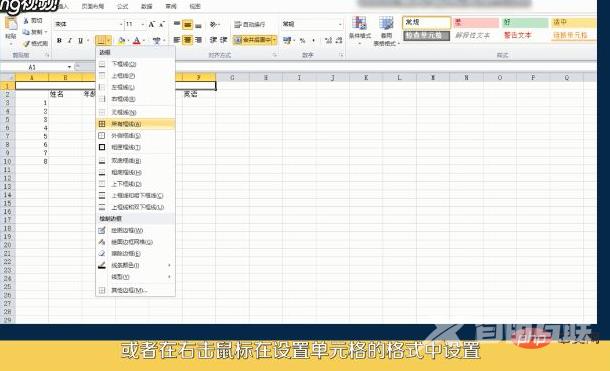Switch to Review tab (审阅)
The image size is (610, 371).
point(171,6)
